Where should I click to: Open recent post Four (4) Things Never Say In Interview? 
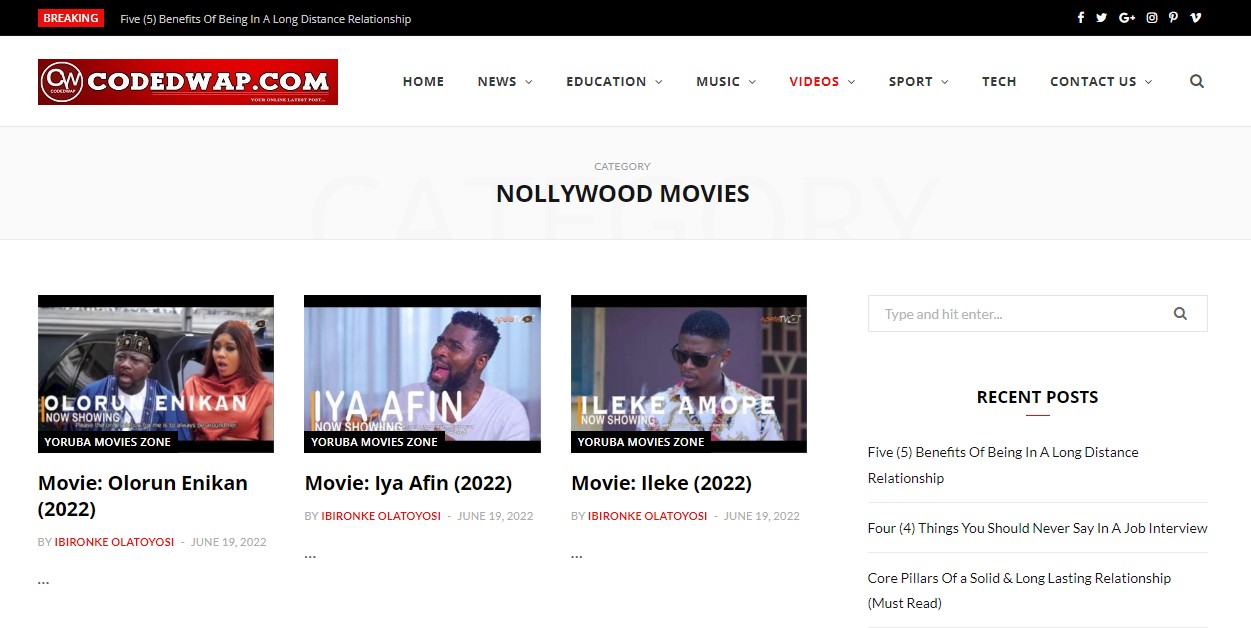tap(1037, 528)
